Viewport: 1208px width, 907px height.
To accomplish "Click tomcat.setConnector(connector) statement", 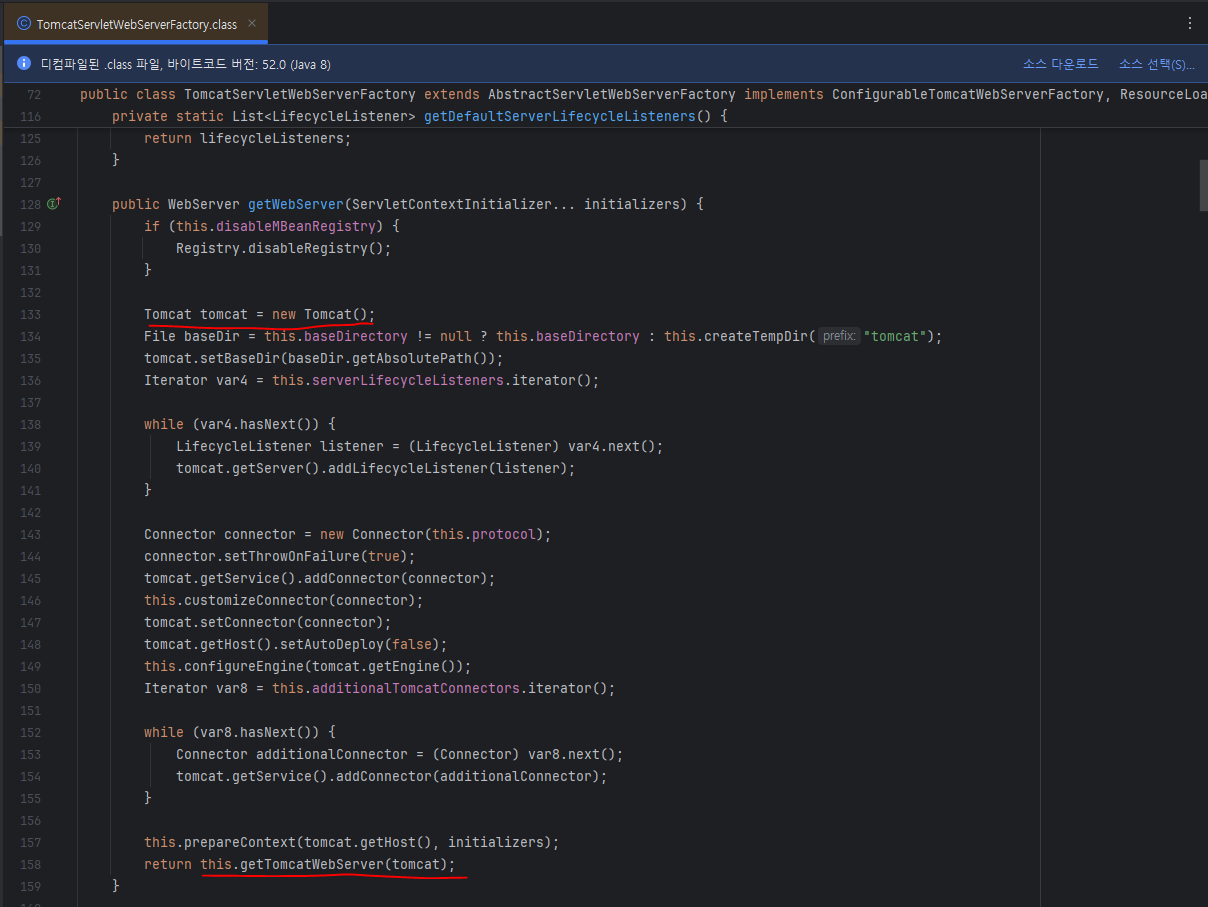I will pos(268,622).
